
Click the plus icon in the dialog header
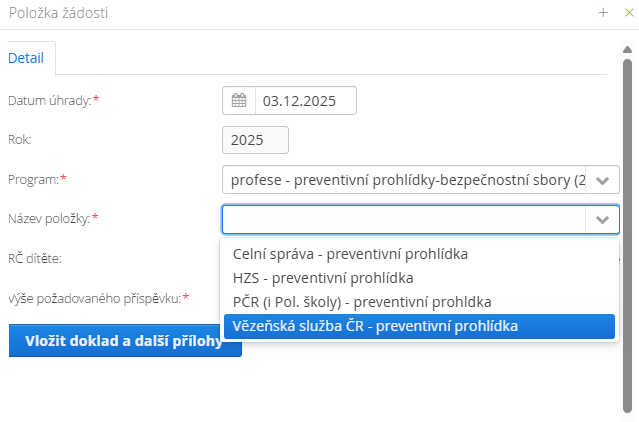click(603, 13)
